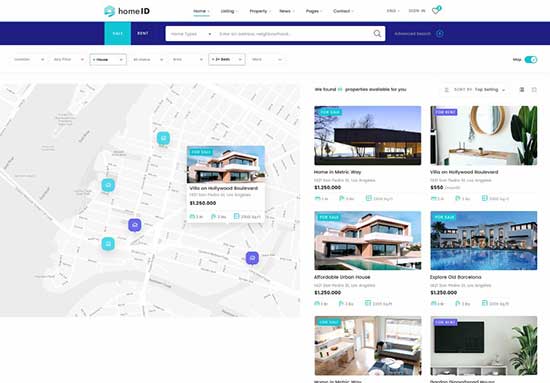The image size is (550, 383).
Task: Click bed icon on Home in Metric Way card
Action: [317, 199]
